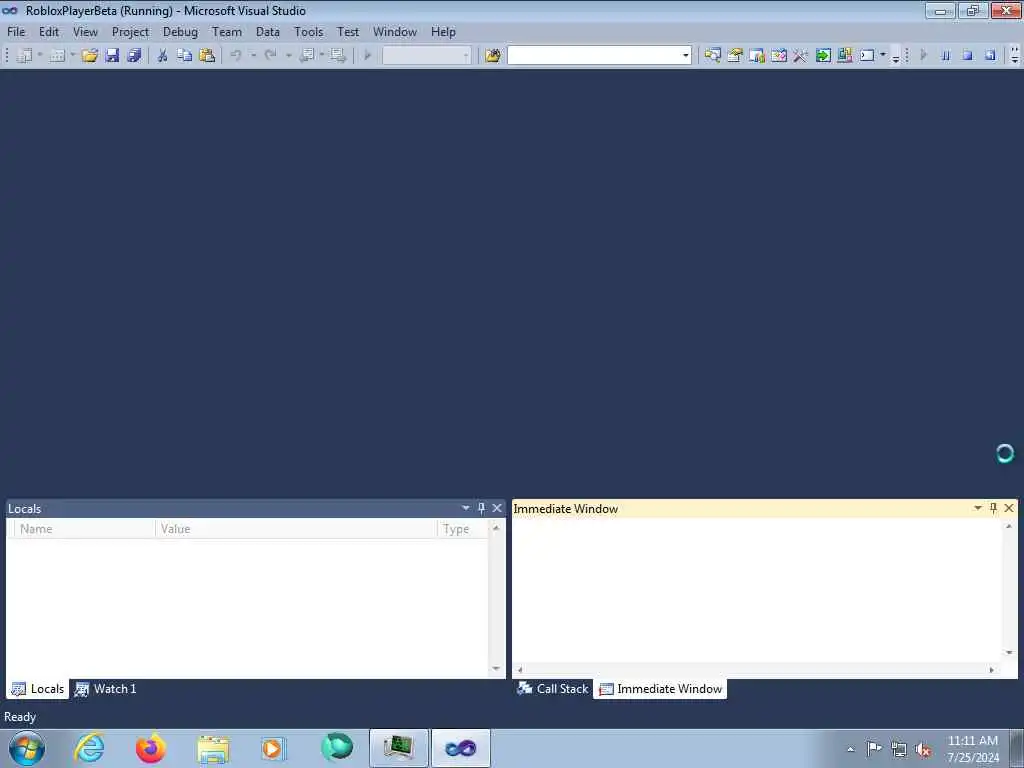Toggle auto-hide pin on Immediate Window
The width and height of the screenshot is (1024, 768).
pyautogui.click(x=993, y=508)
